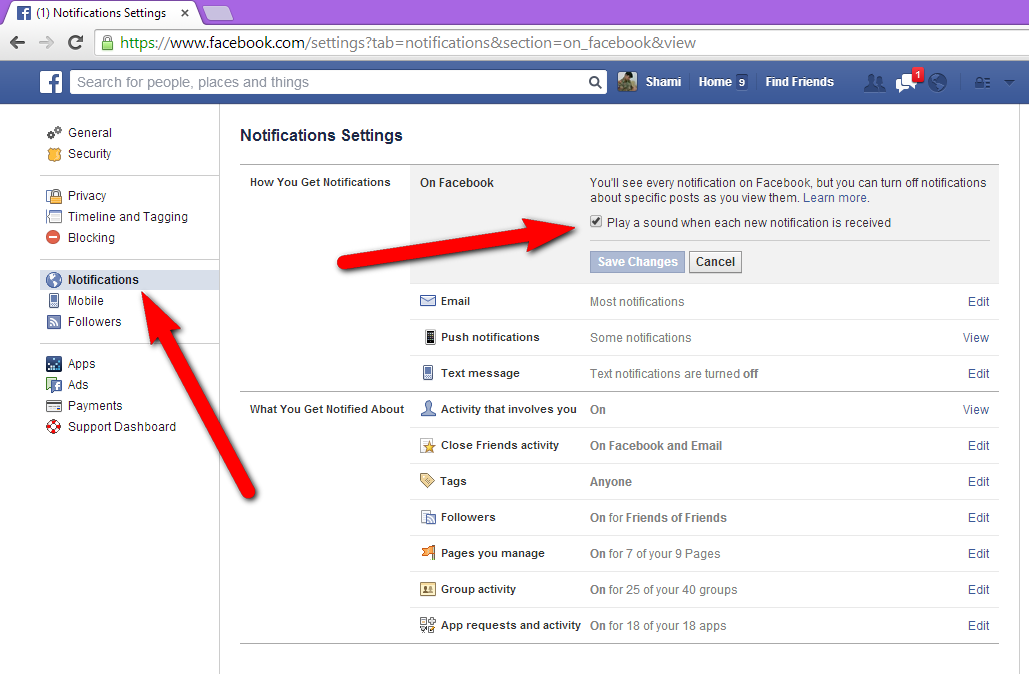Image resolution: width=1029 pixels, height=674 pixels.
Task: Click the Tags label icon
Action: (x=427, y=481)
